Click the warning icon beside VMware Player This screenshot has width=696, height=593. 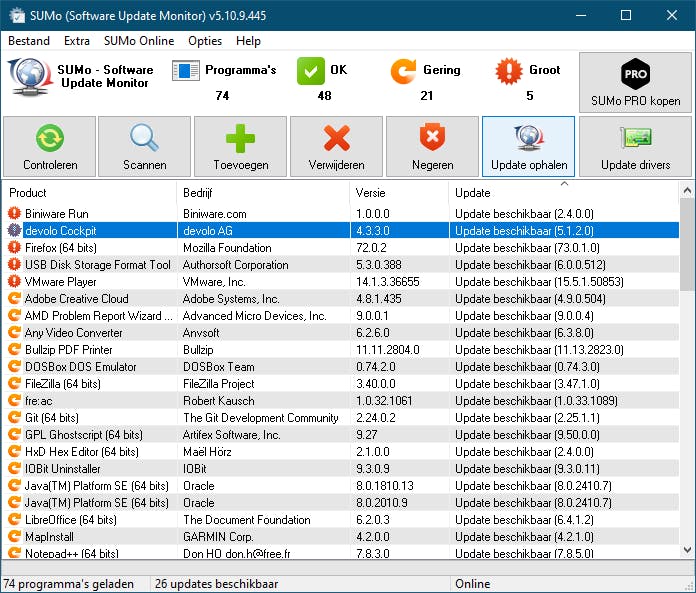click(14, 281)
